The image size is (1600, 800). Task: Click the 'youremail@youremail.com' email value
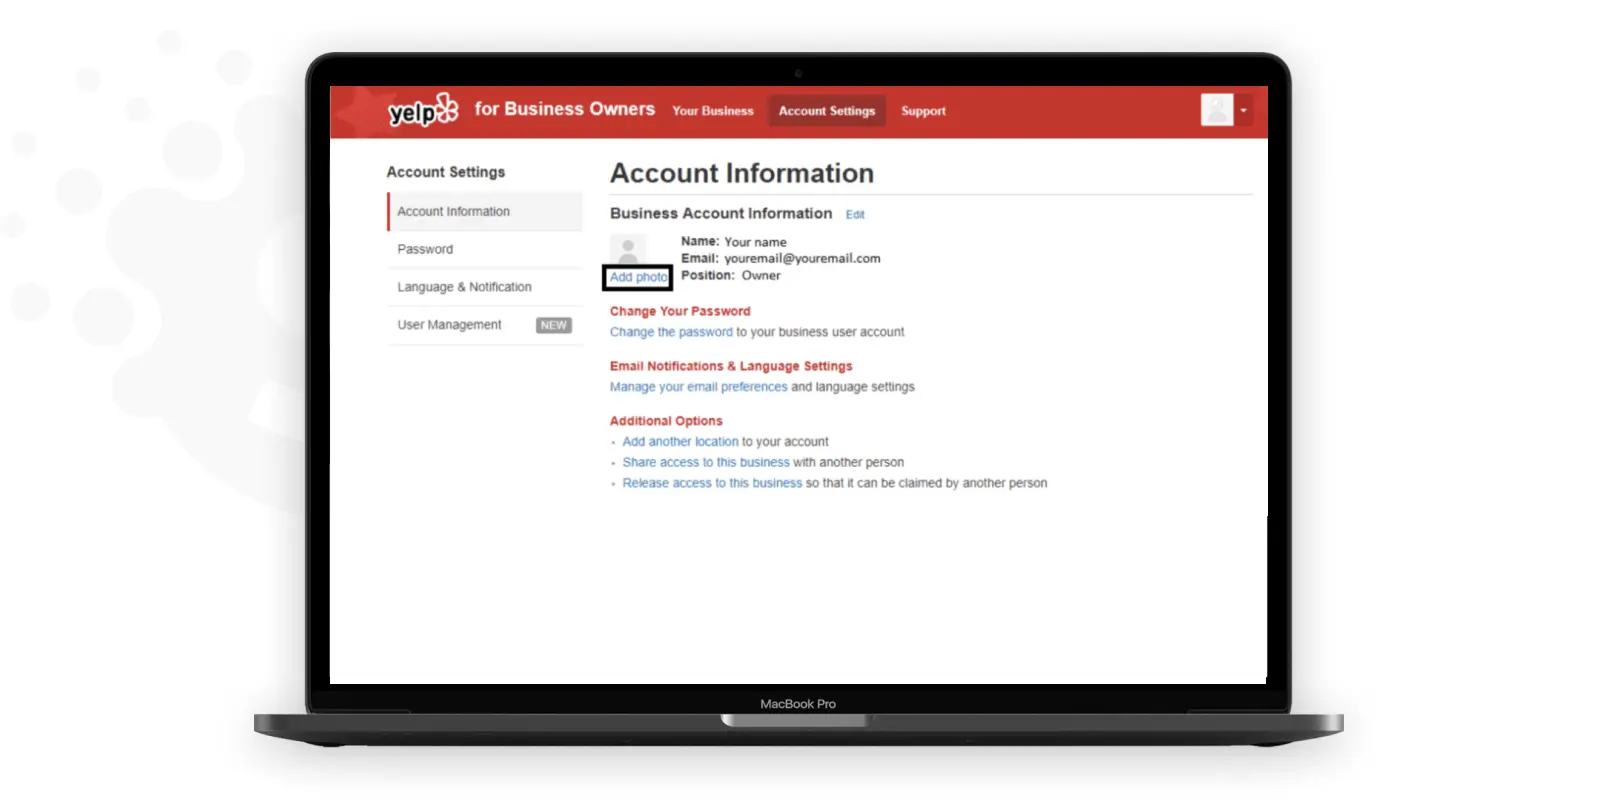802,258
